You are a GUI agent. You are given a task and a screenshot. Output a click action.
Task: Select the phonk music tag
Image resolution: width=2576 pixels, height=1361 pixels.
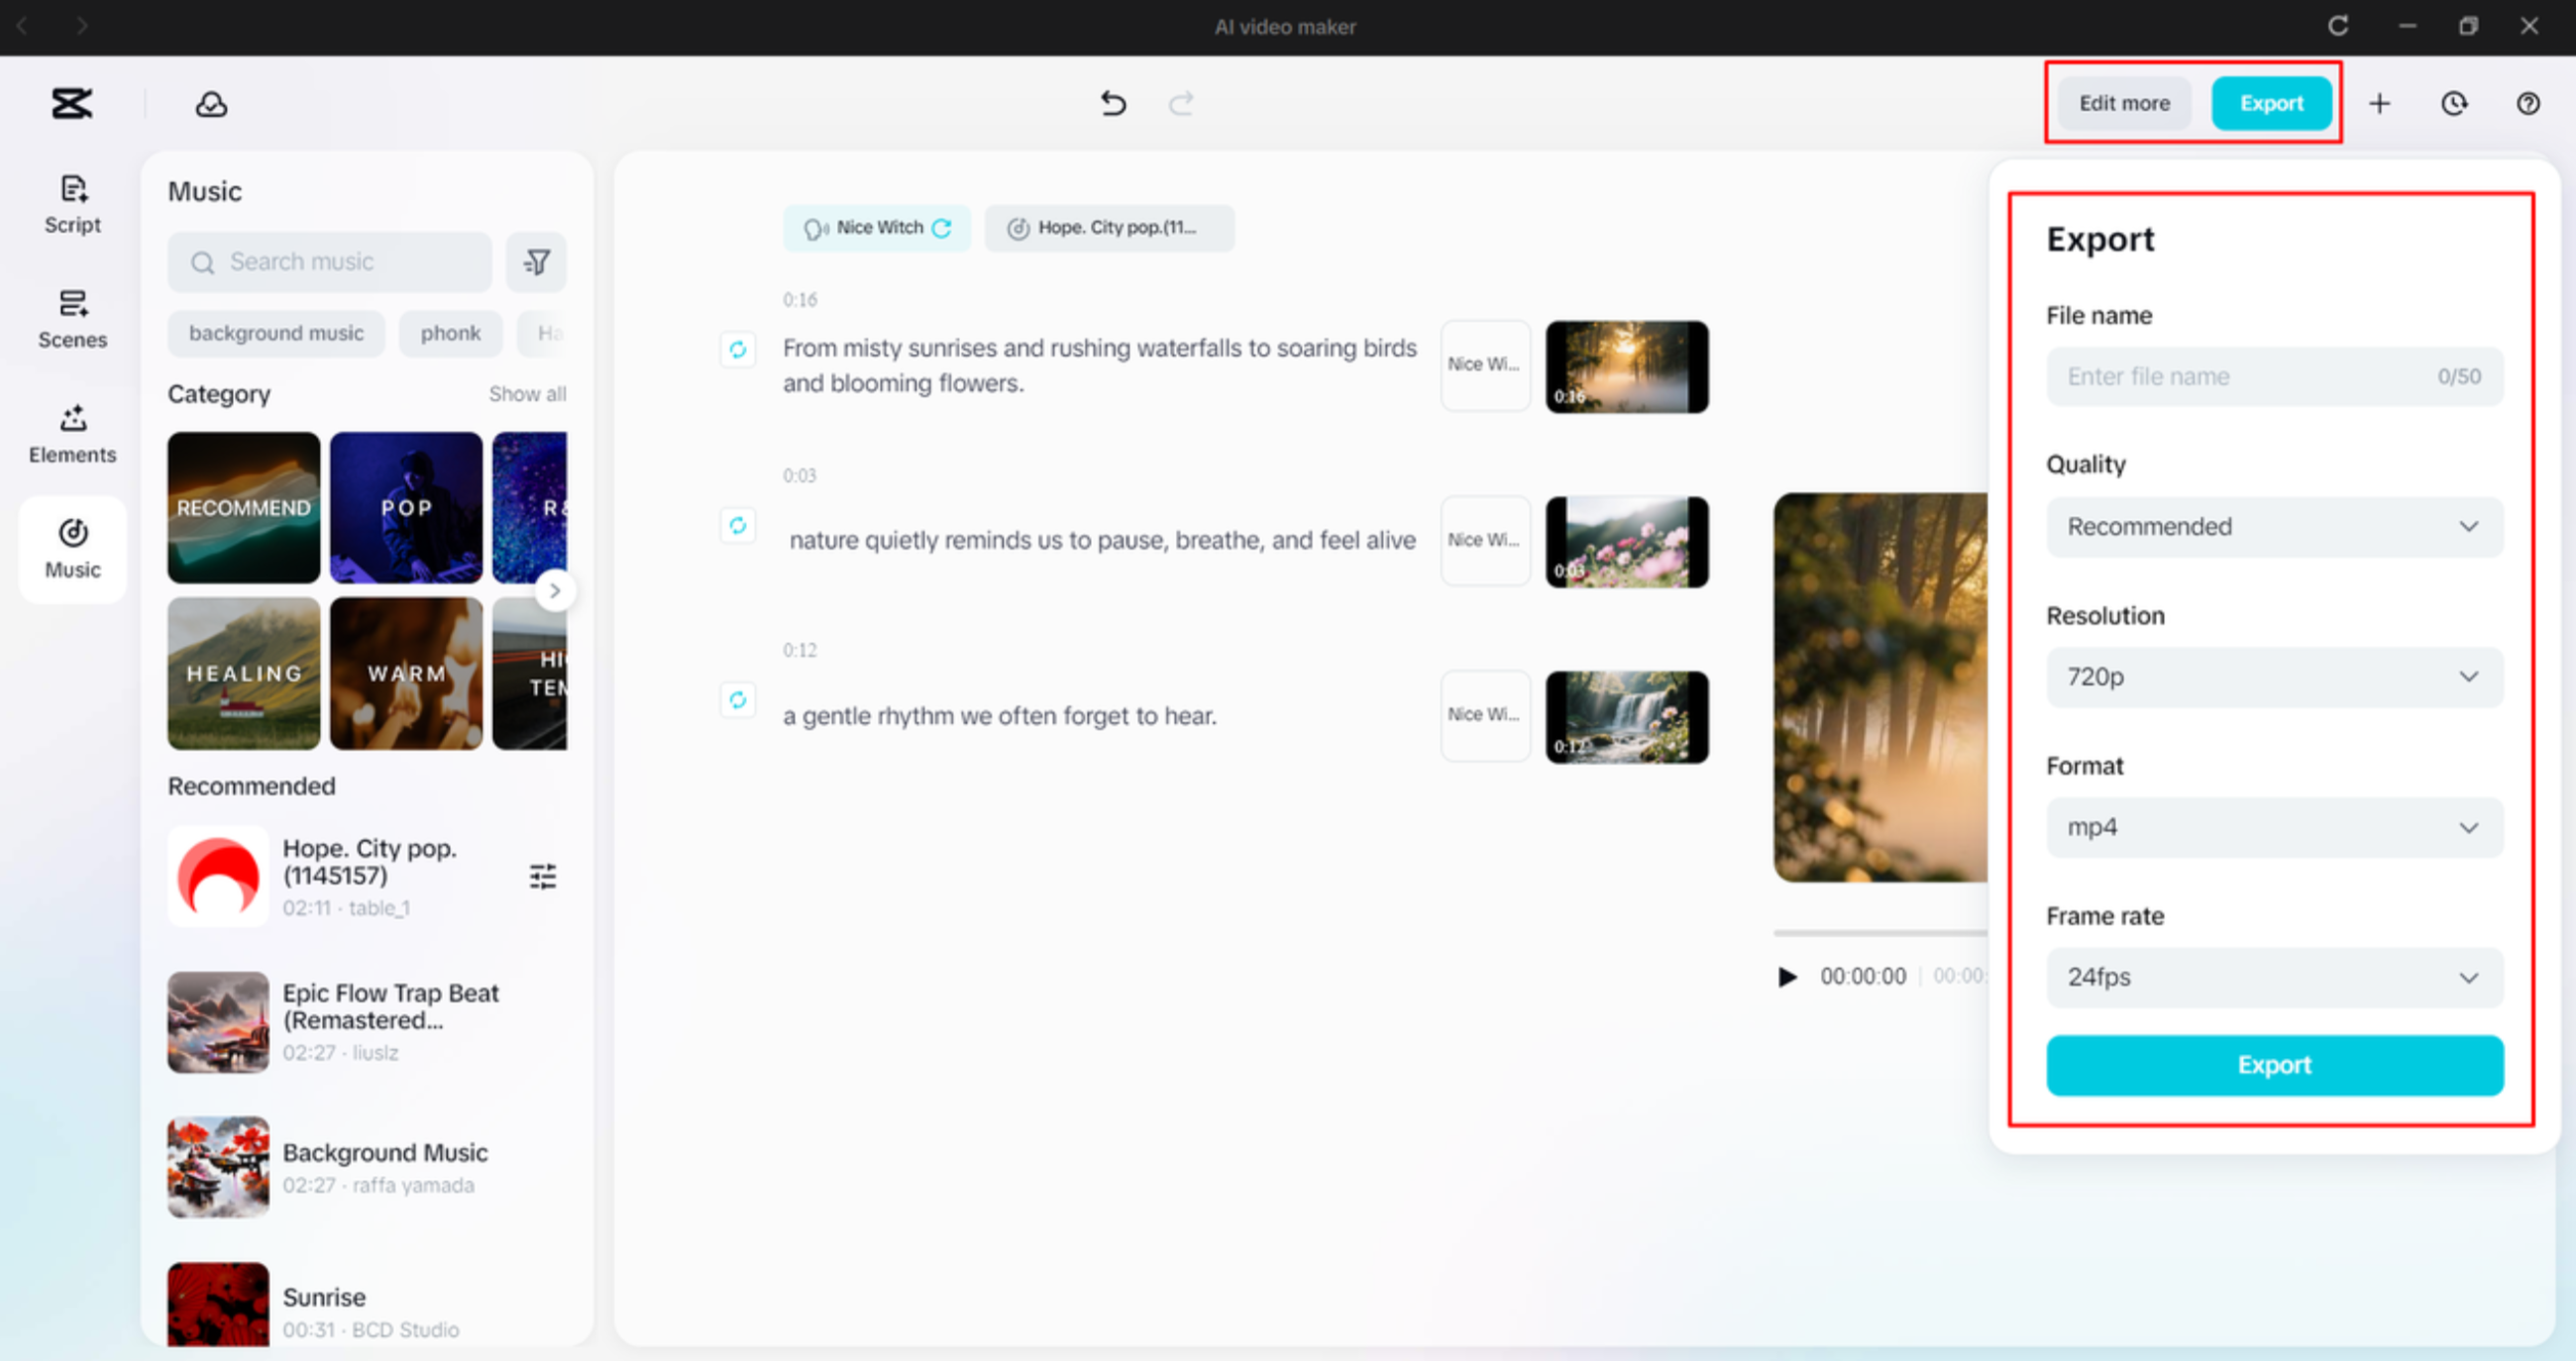click(x=450, y=333)
